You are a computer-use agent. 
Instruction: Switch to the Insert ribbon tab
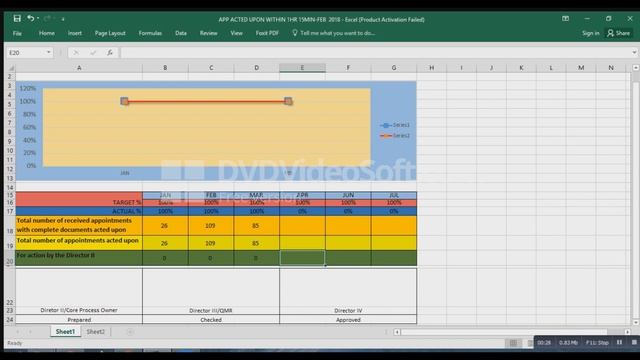(75, 33)
